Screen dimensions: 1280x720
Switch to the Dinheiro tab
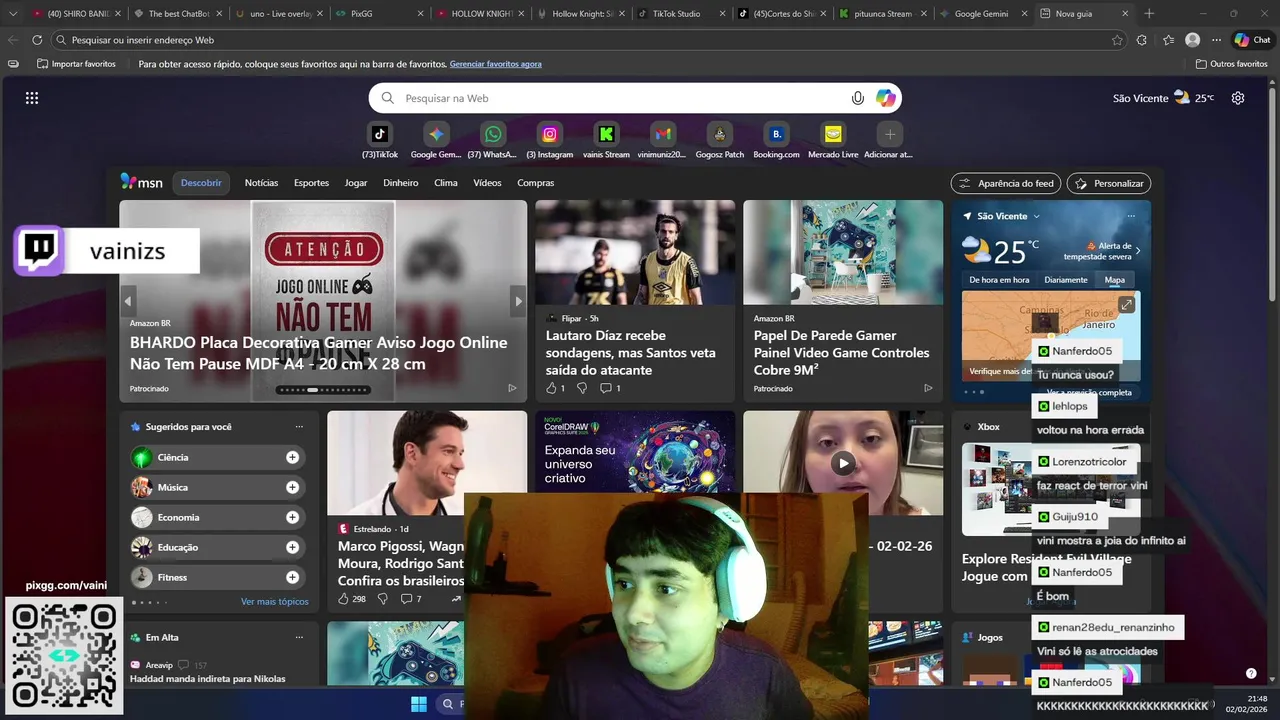click(401, 183)
